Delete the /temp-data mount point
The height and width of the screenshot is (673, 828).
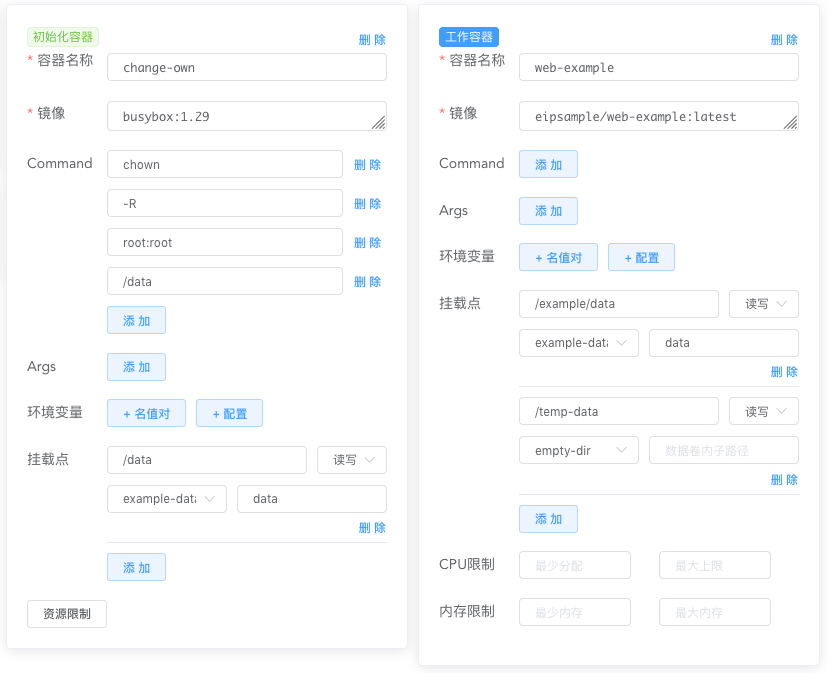point(785,480)
